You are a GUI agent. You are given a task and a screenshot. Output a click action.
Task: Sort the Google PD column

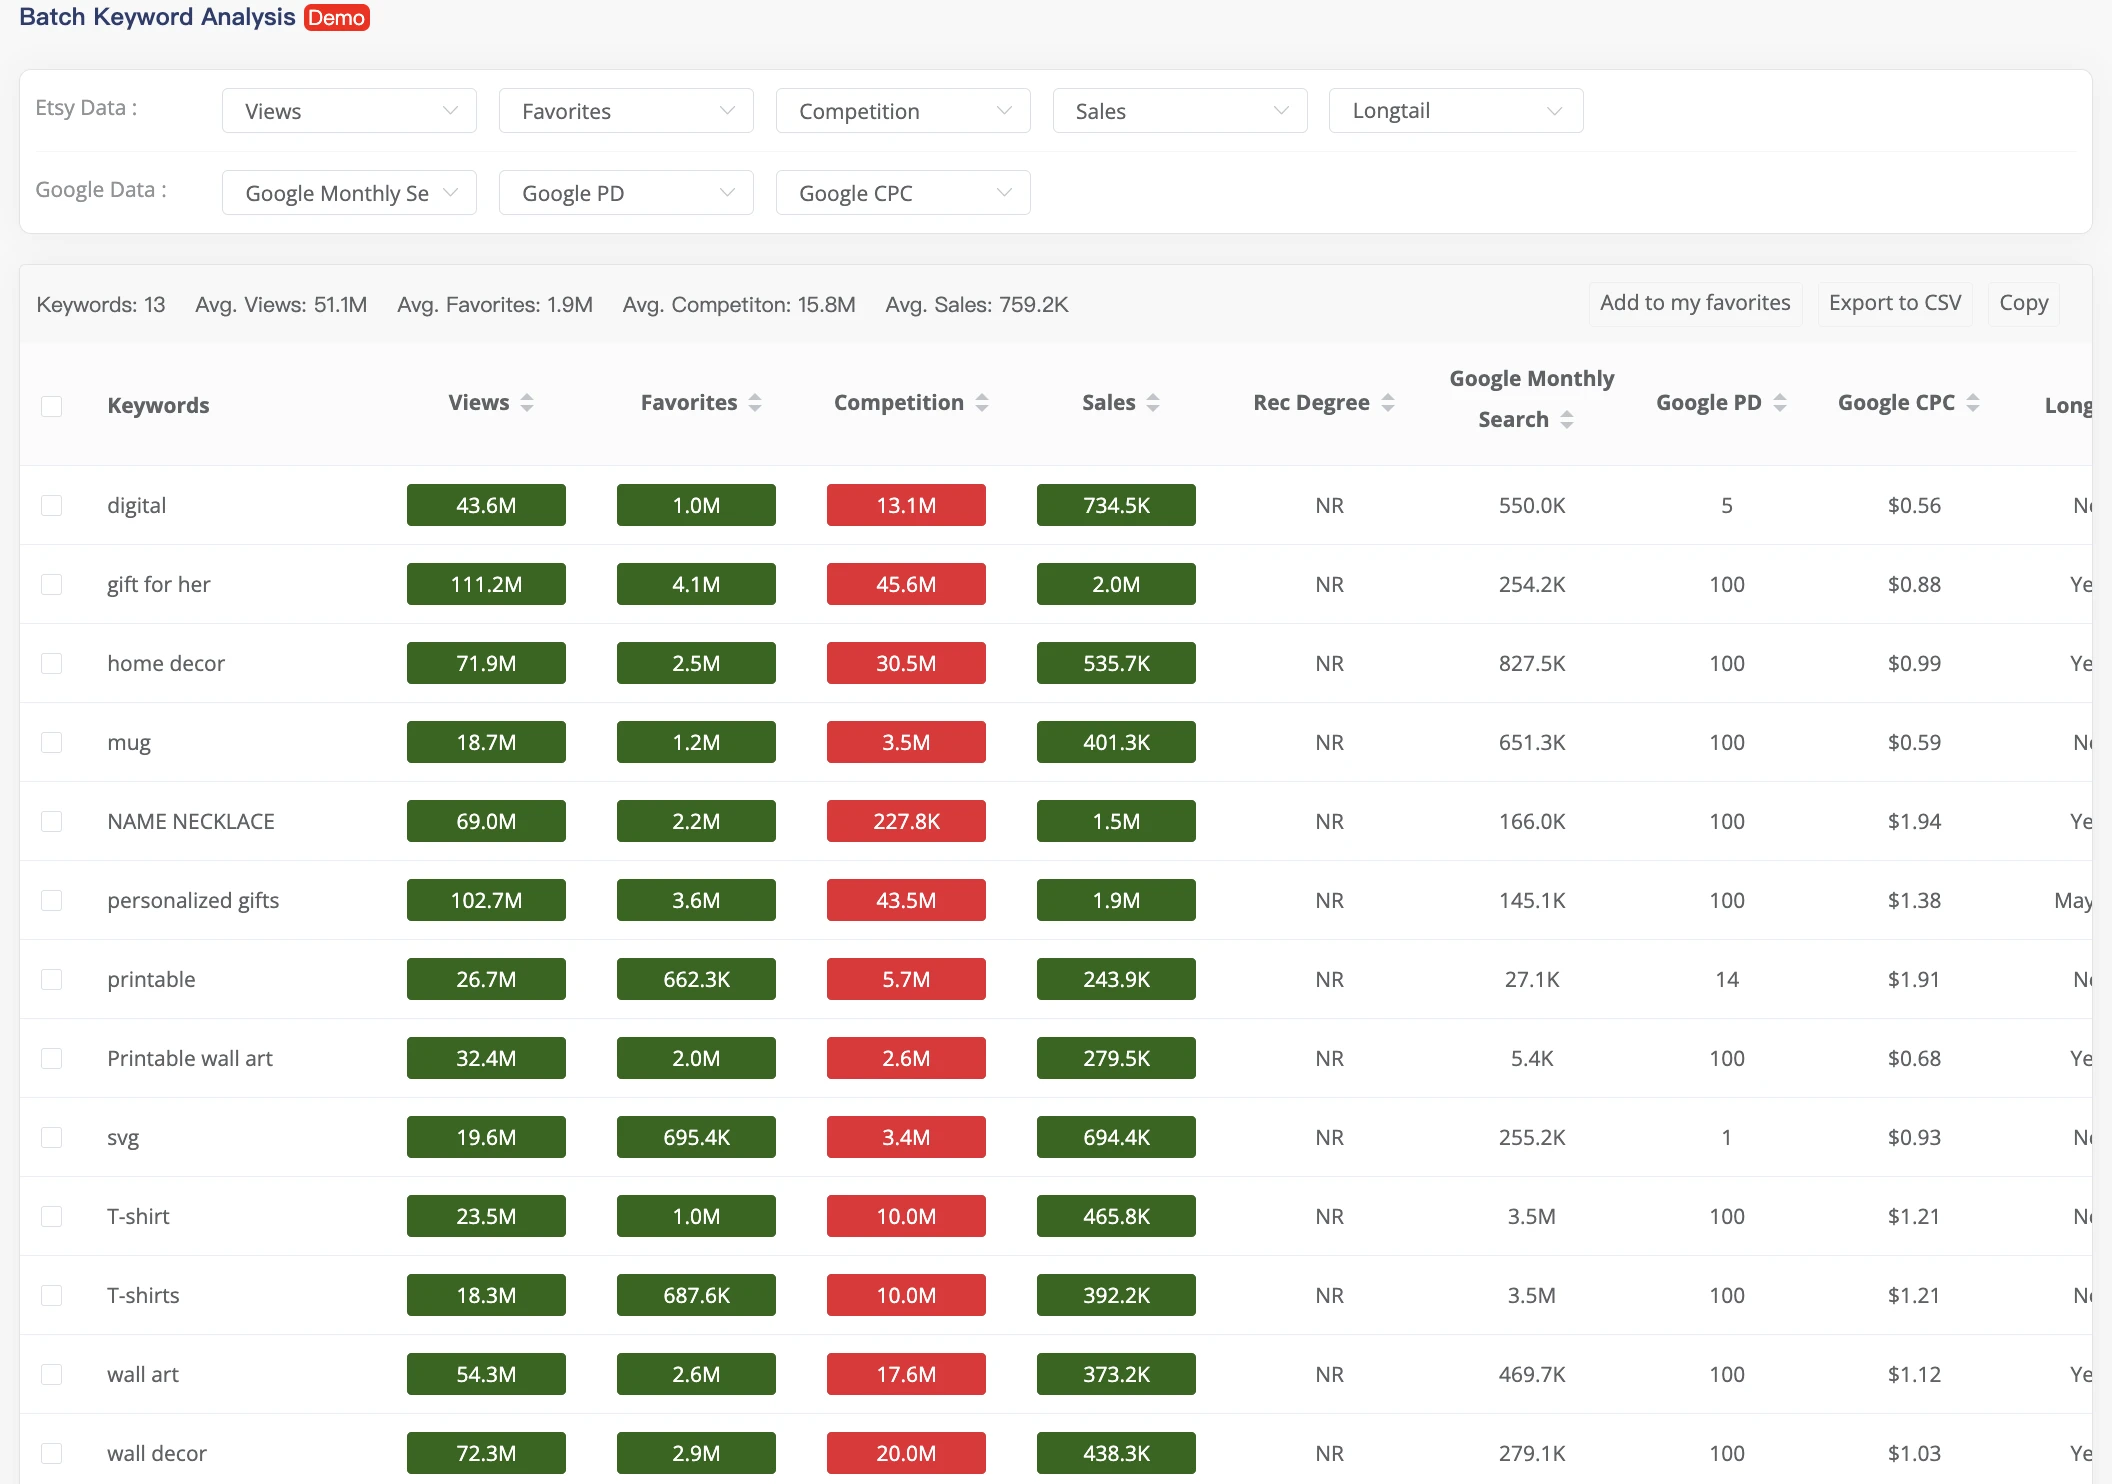point(1781,402)
